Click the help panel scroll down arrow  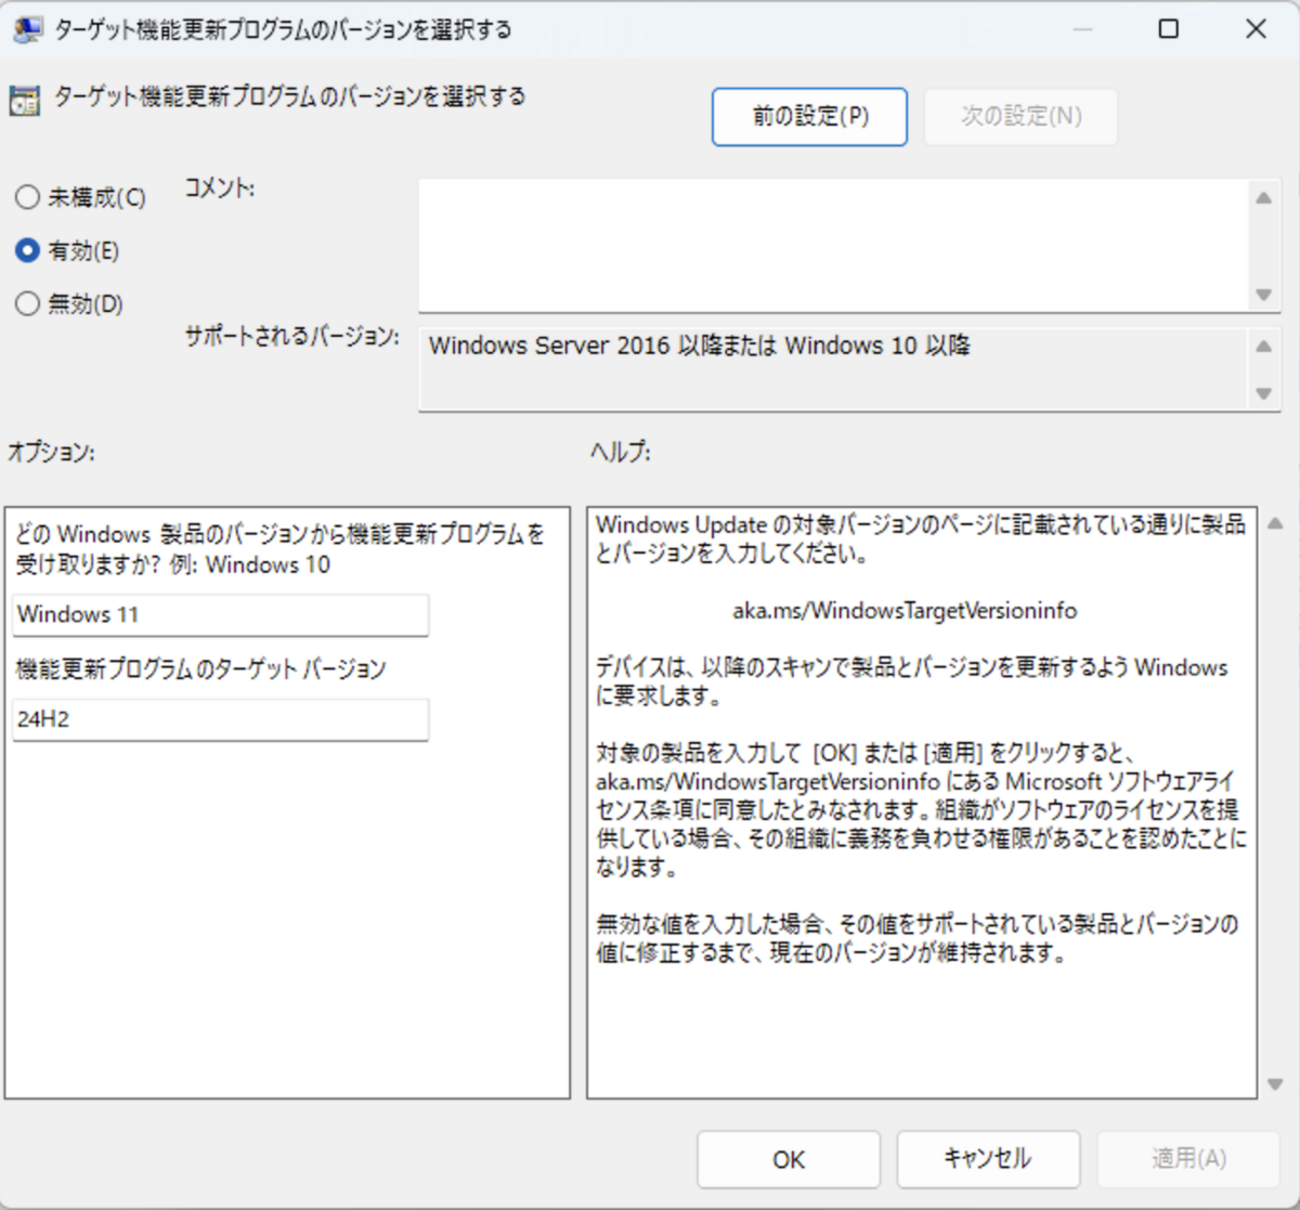(x=1275, y=1084)
